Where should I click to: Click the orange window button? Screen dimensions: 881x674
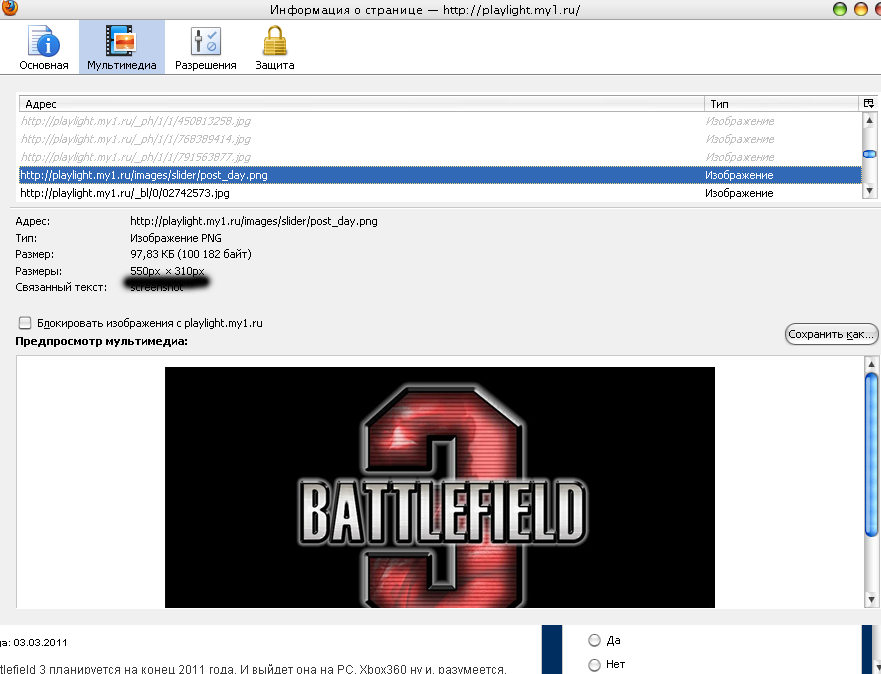point(861,8)
